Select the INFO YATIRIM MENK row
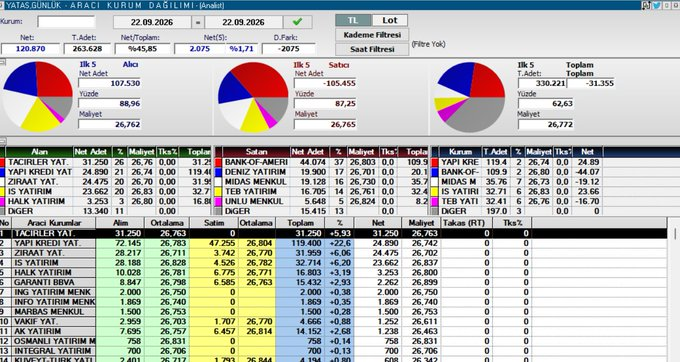 click(x=333, y=302)
